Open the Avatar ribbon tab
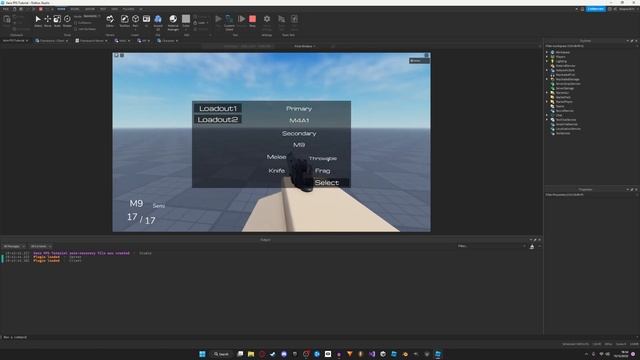 (x=90, y=9)
